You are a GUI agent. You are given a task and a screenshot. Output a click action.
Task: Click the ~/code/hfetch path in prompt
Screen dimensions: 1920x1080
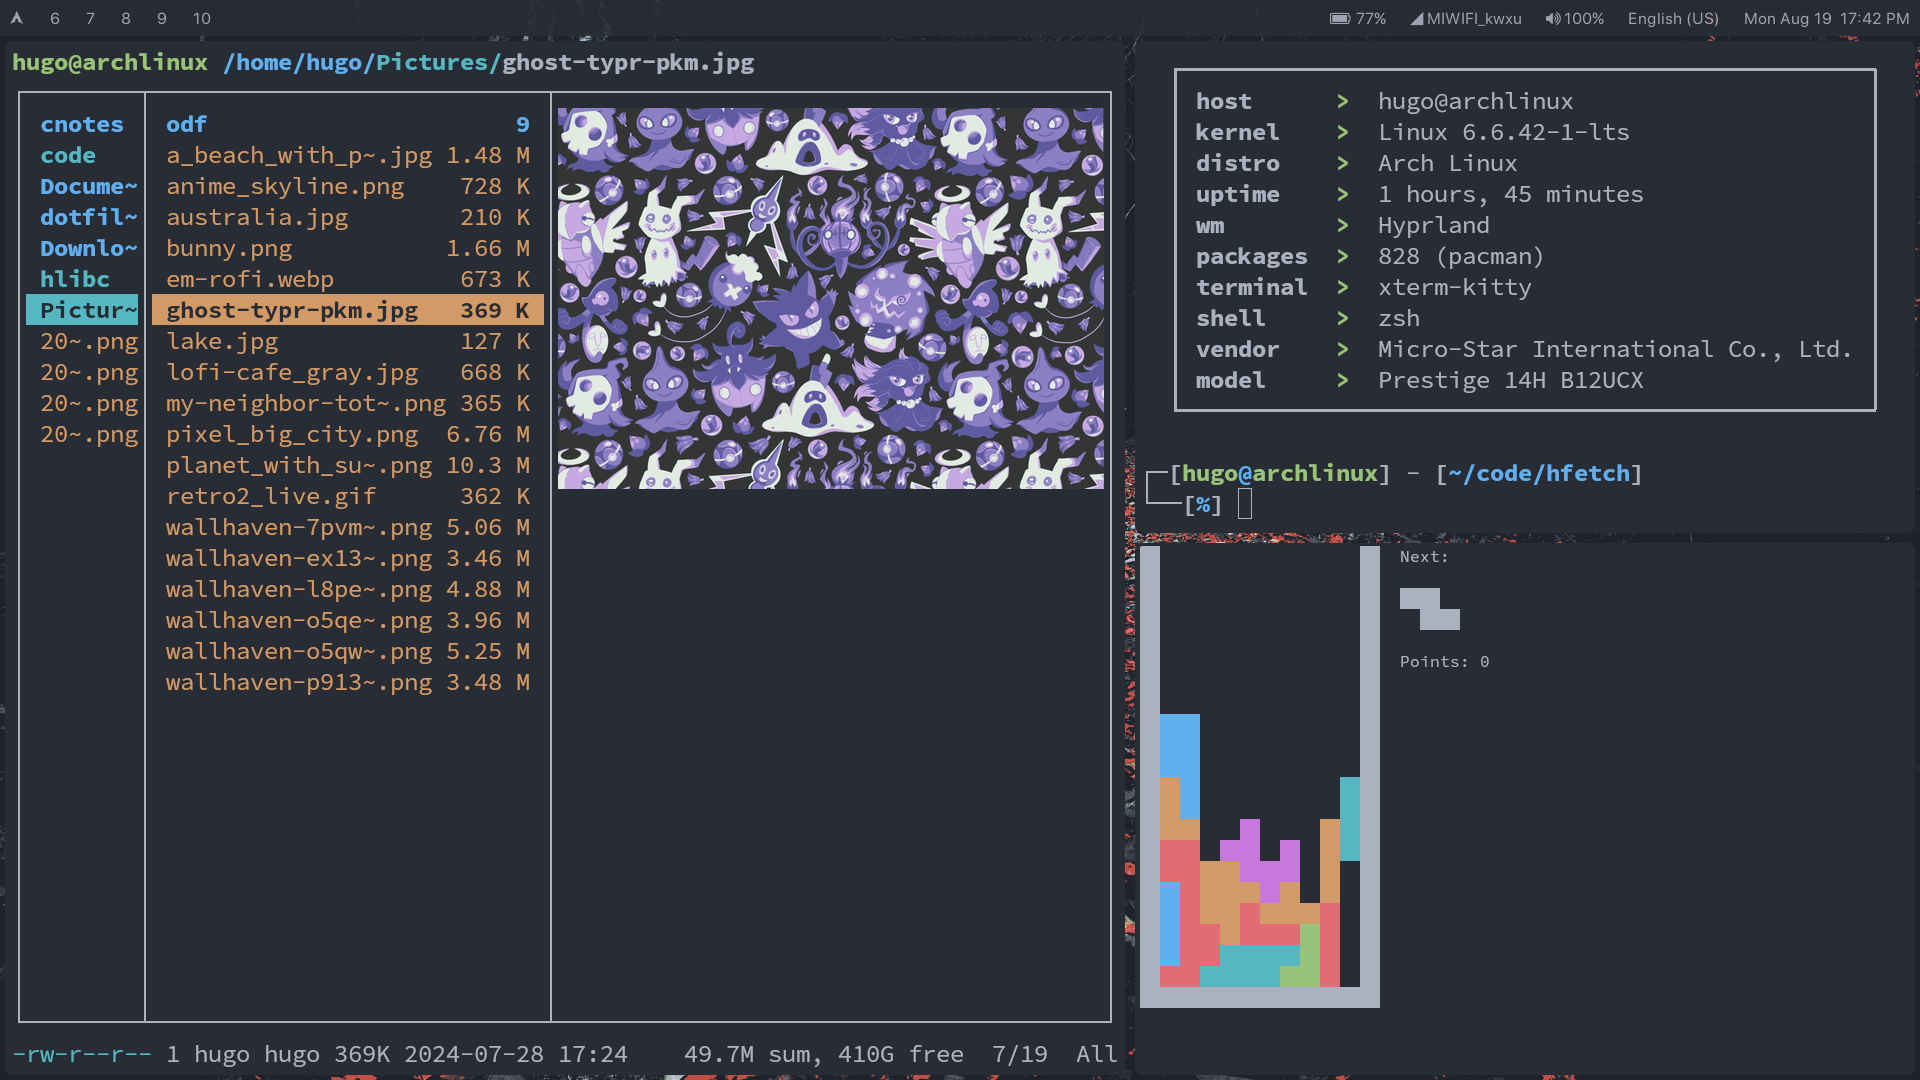[1538, 473]
